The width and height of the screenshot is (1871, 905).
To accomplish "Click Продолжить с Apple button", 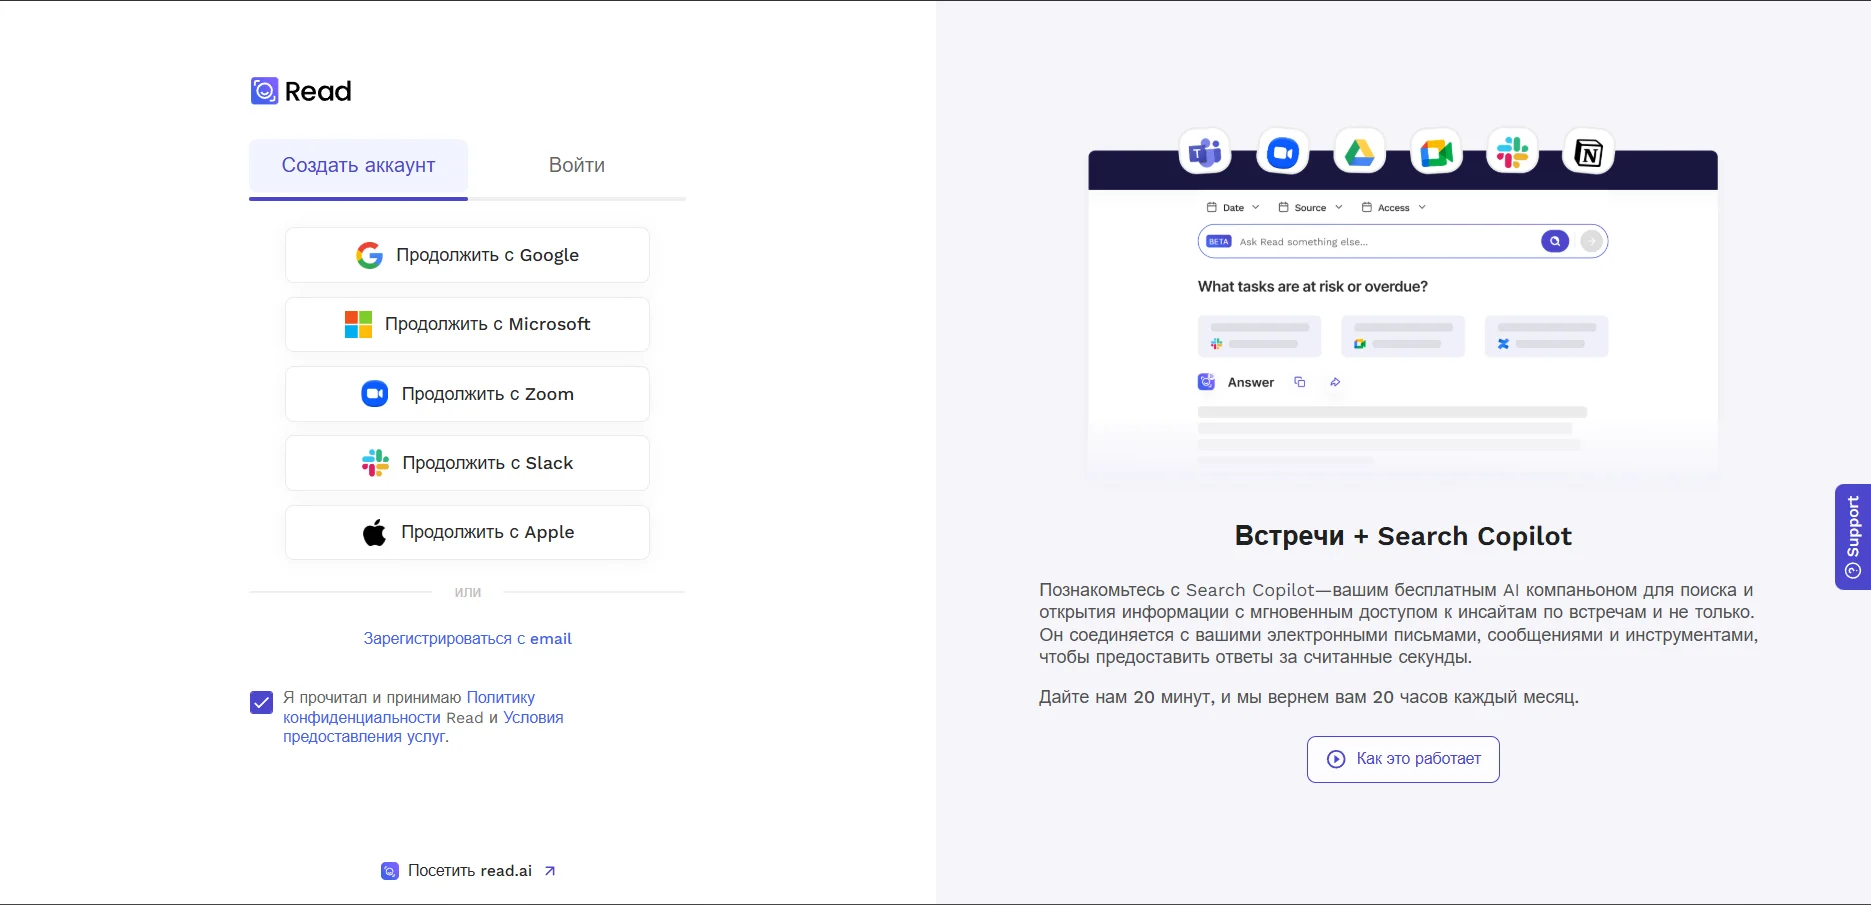I will coord(467,532).
